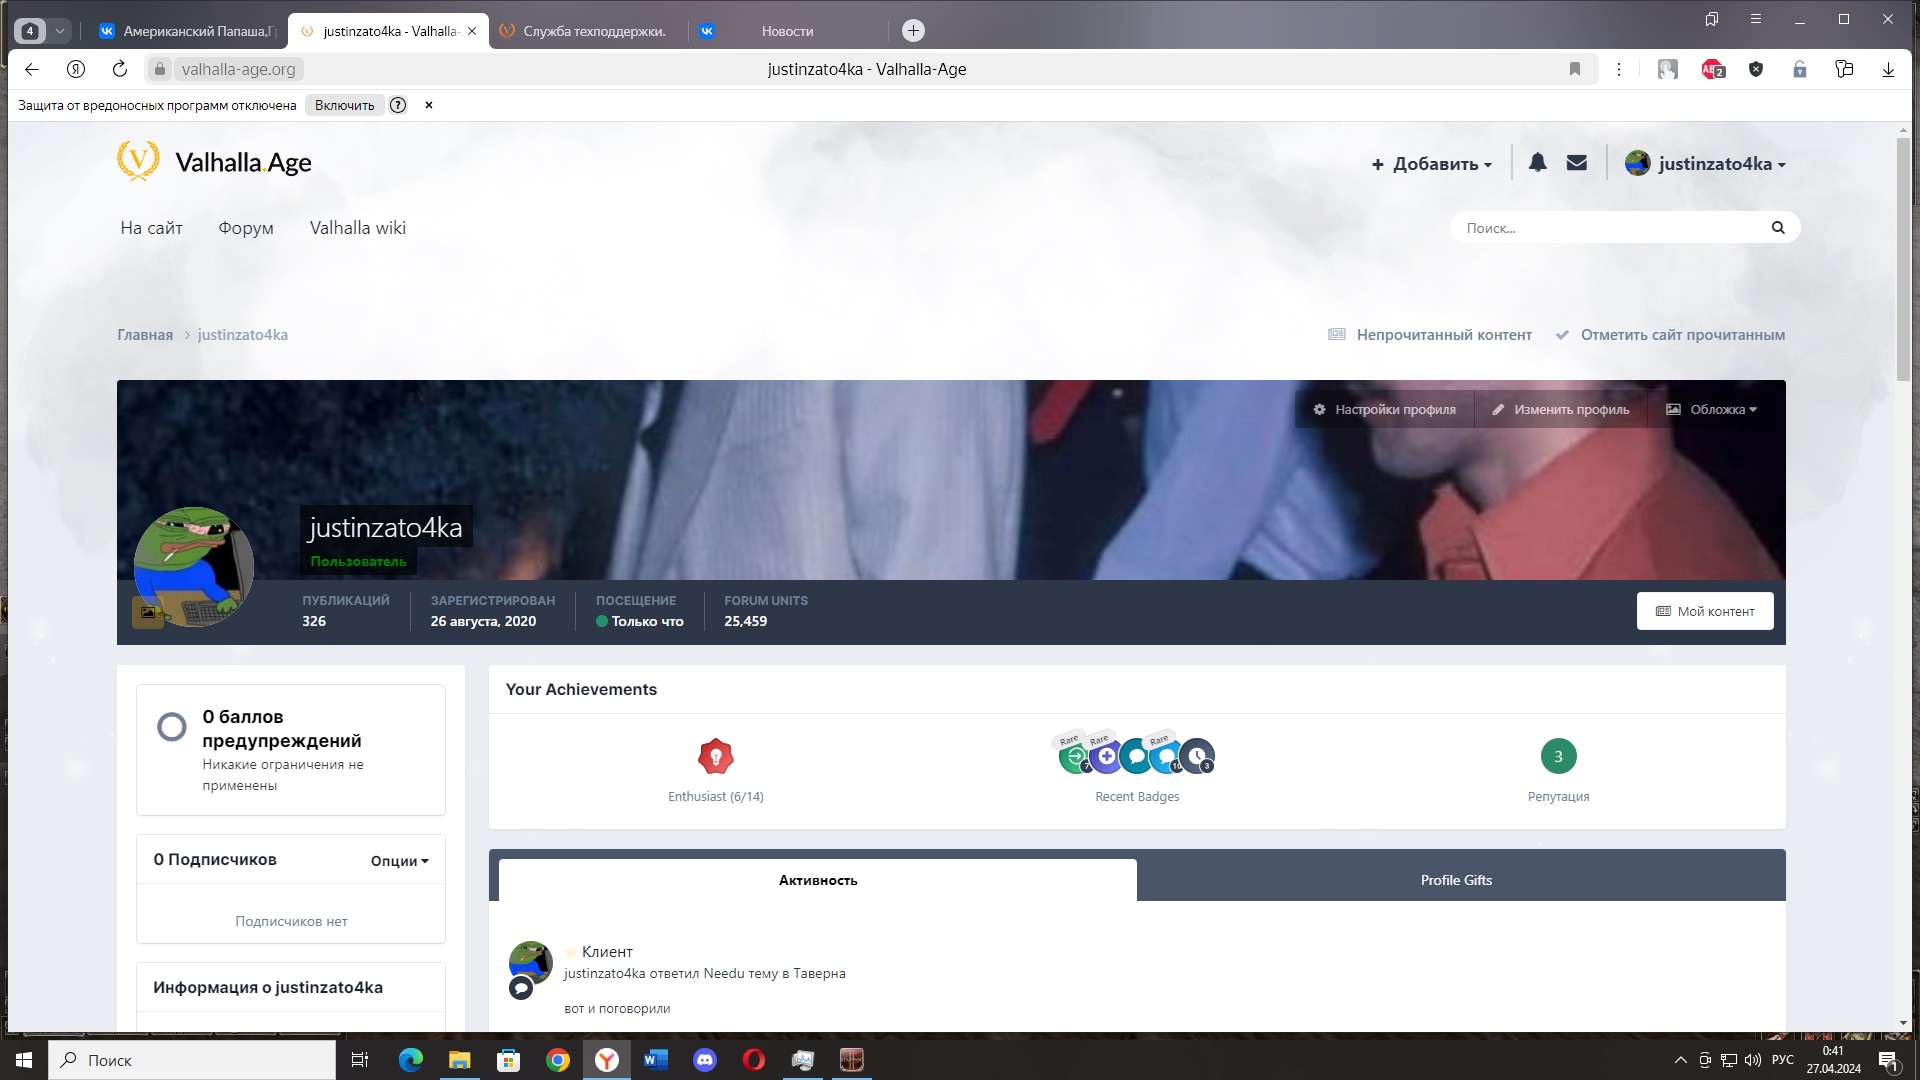This screenshot has width=1920, height=1080.
Task: Dismiss the protection disabled notice bar
Action: click(429, 105)
